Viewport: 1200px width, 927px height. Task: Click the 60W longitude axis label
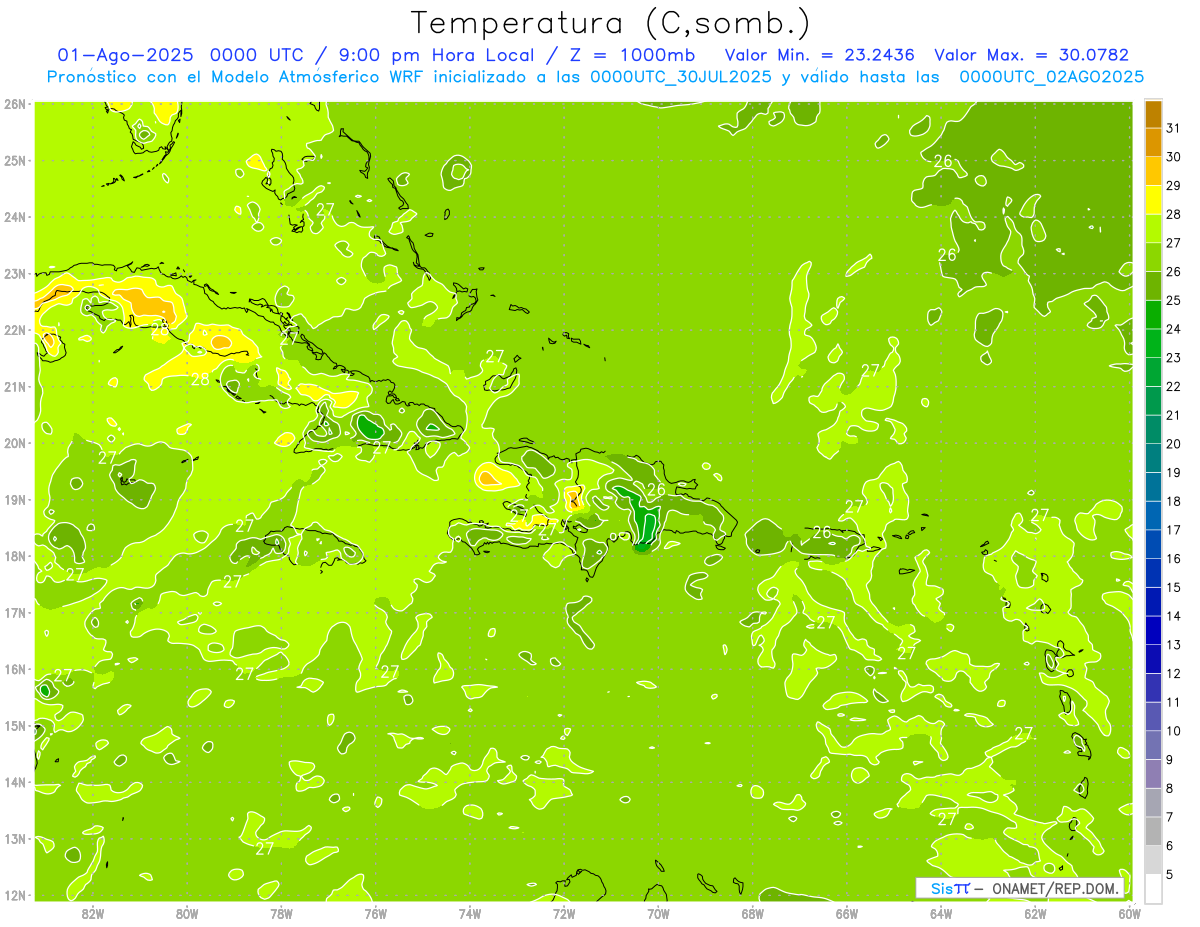point(1130,913)
